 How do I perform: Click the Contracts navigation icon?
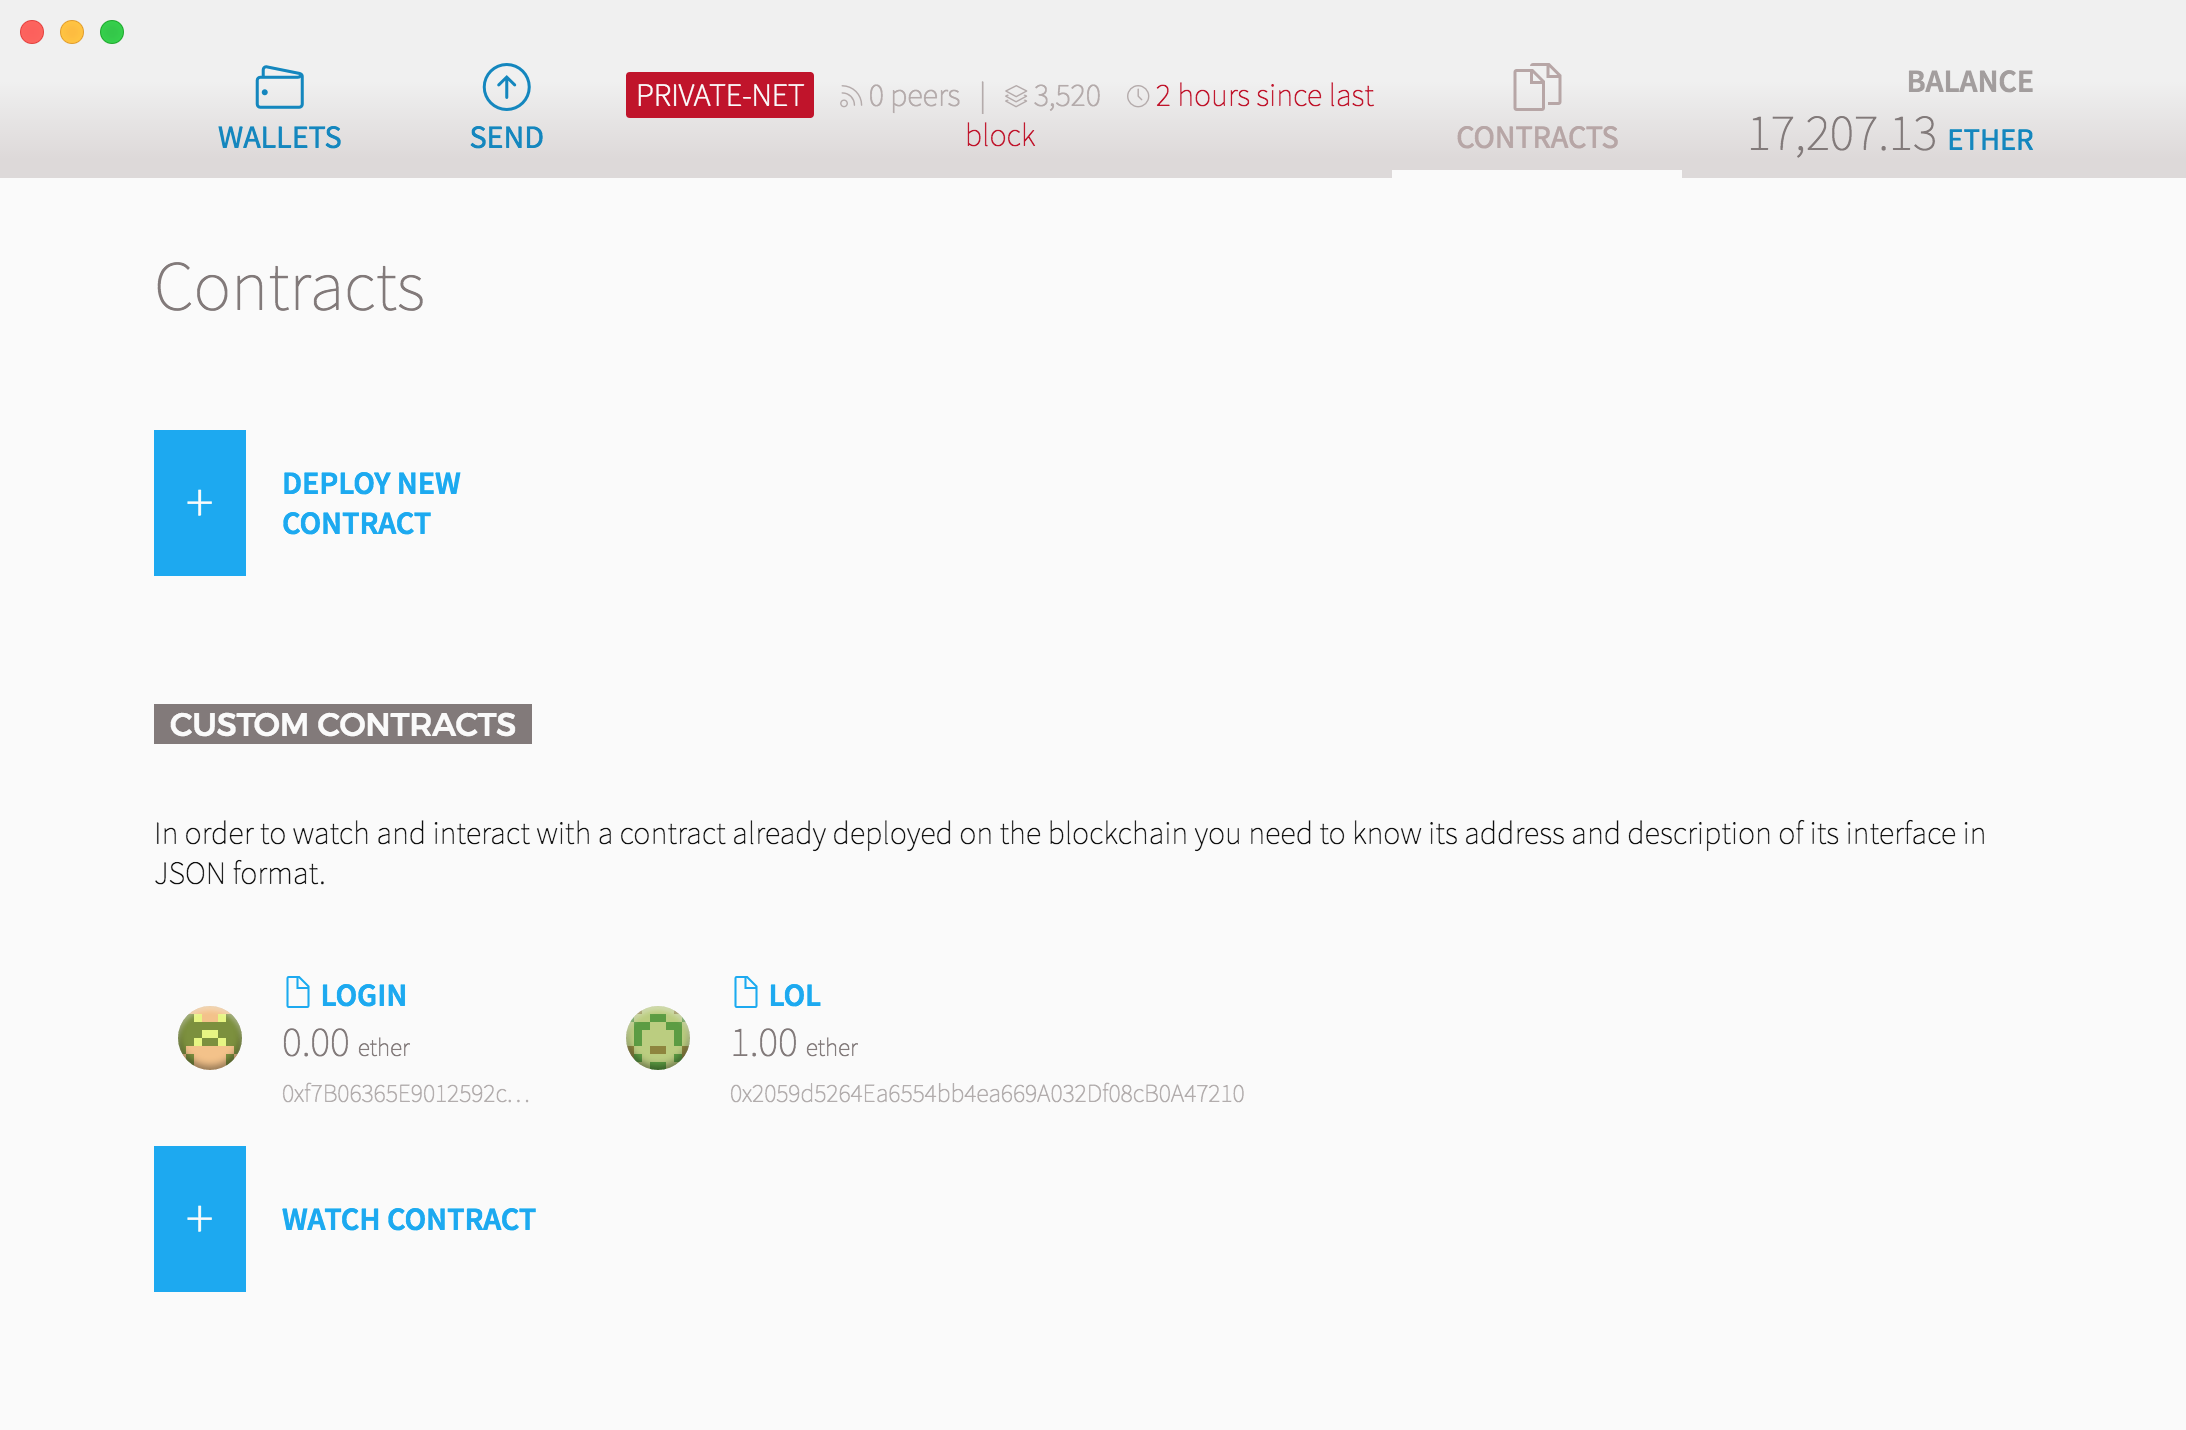pyautogui.click(x=1533, y=91)
